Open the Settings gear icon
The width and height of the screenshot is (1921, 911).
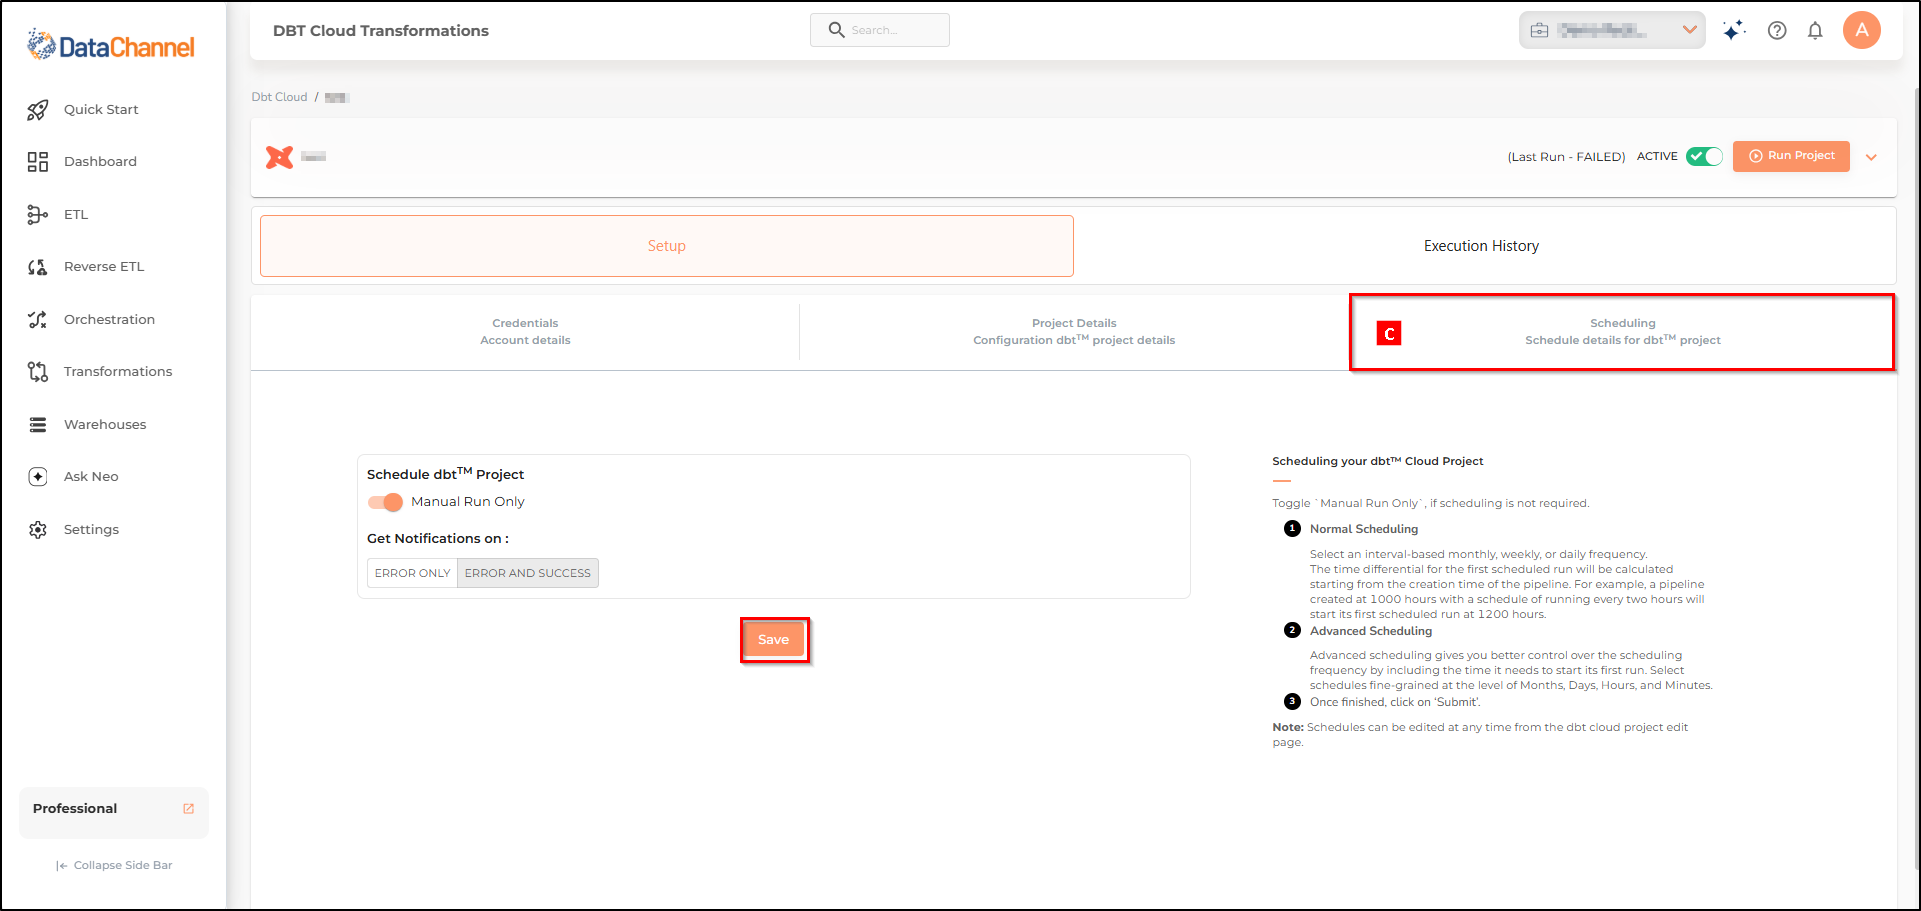point(38,530)
